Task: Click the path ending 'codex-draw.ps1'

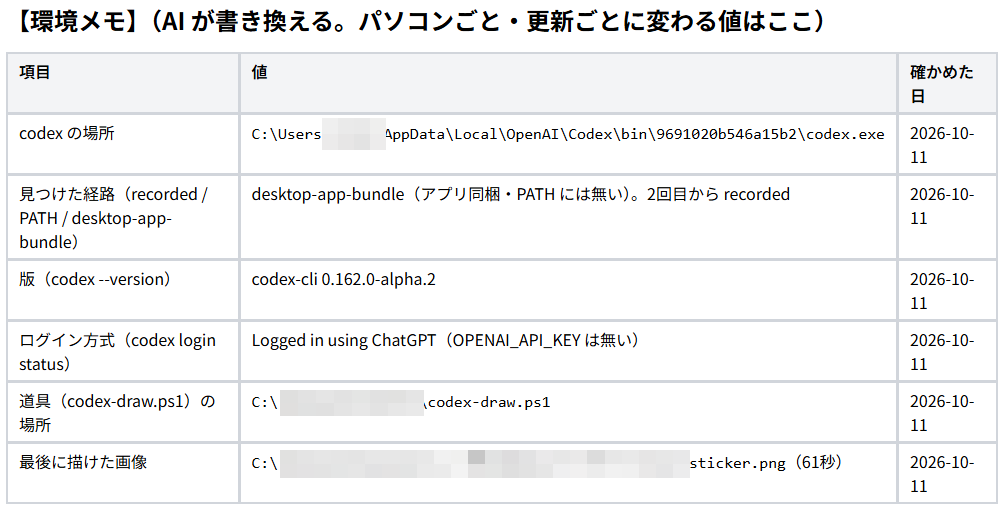Action: coord(401,402)
